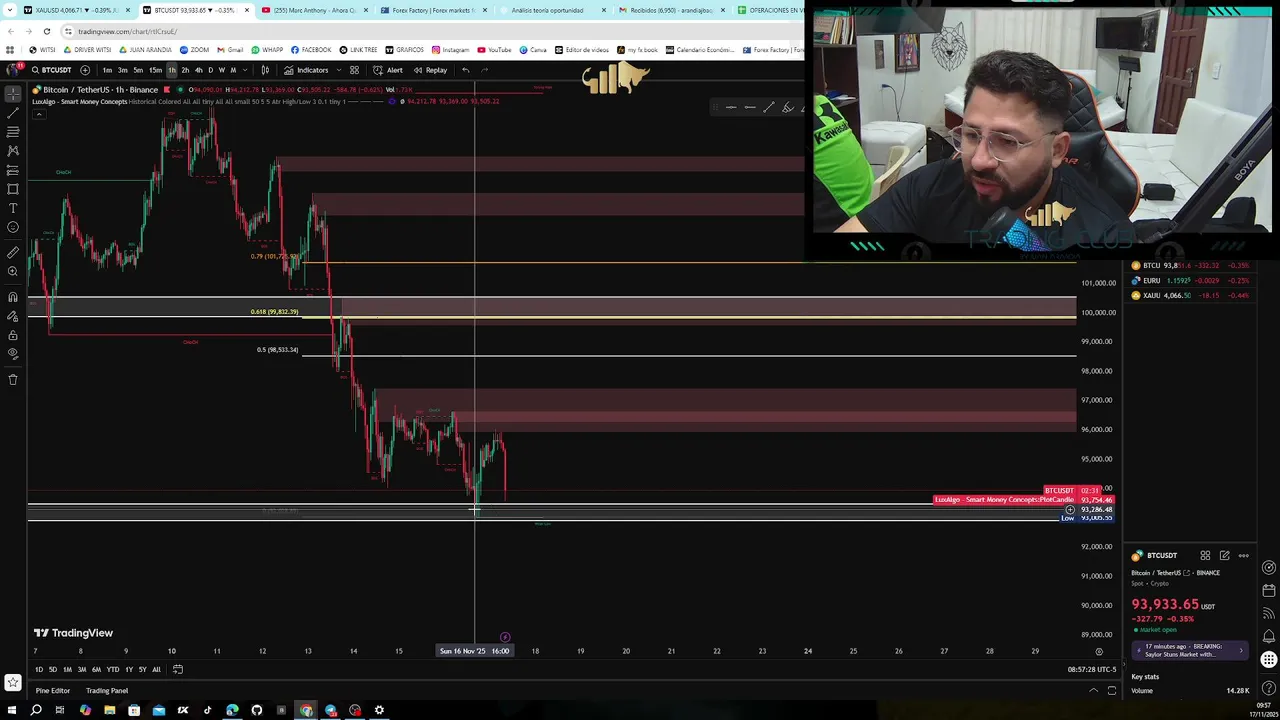Switch to the Marc Anthony YouTube tab
Image resolution: width=1280 pixels, height=720 pixels.
[314, 10]
